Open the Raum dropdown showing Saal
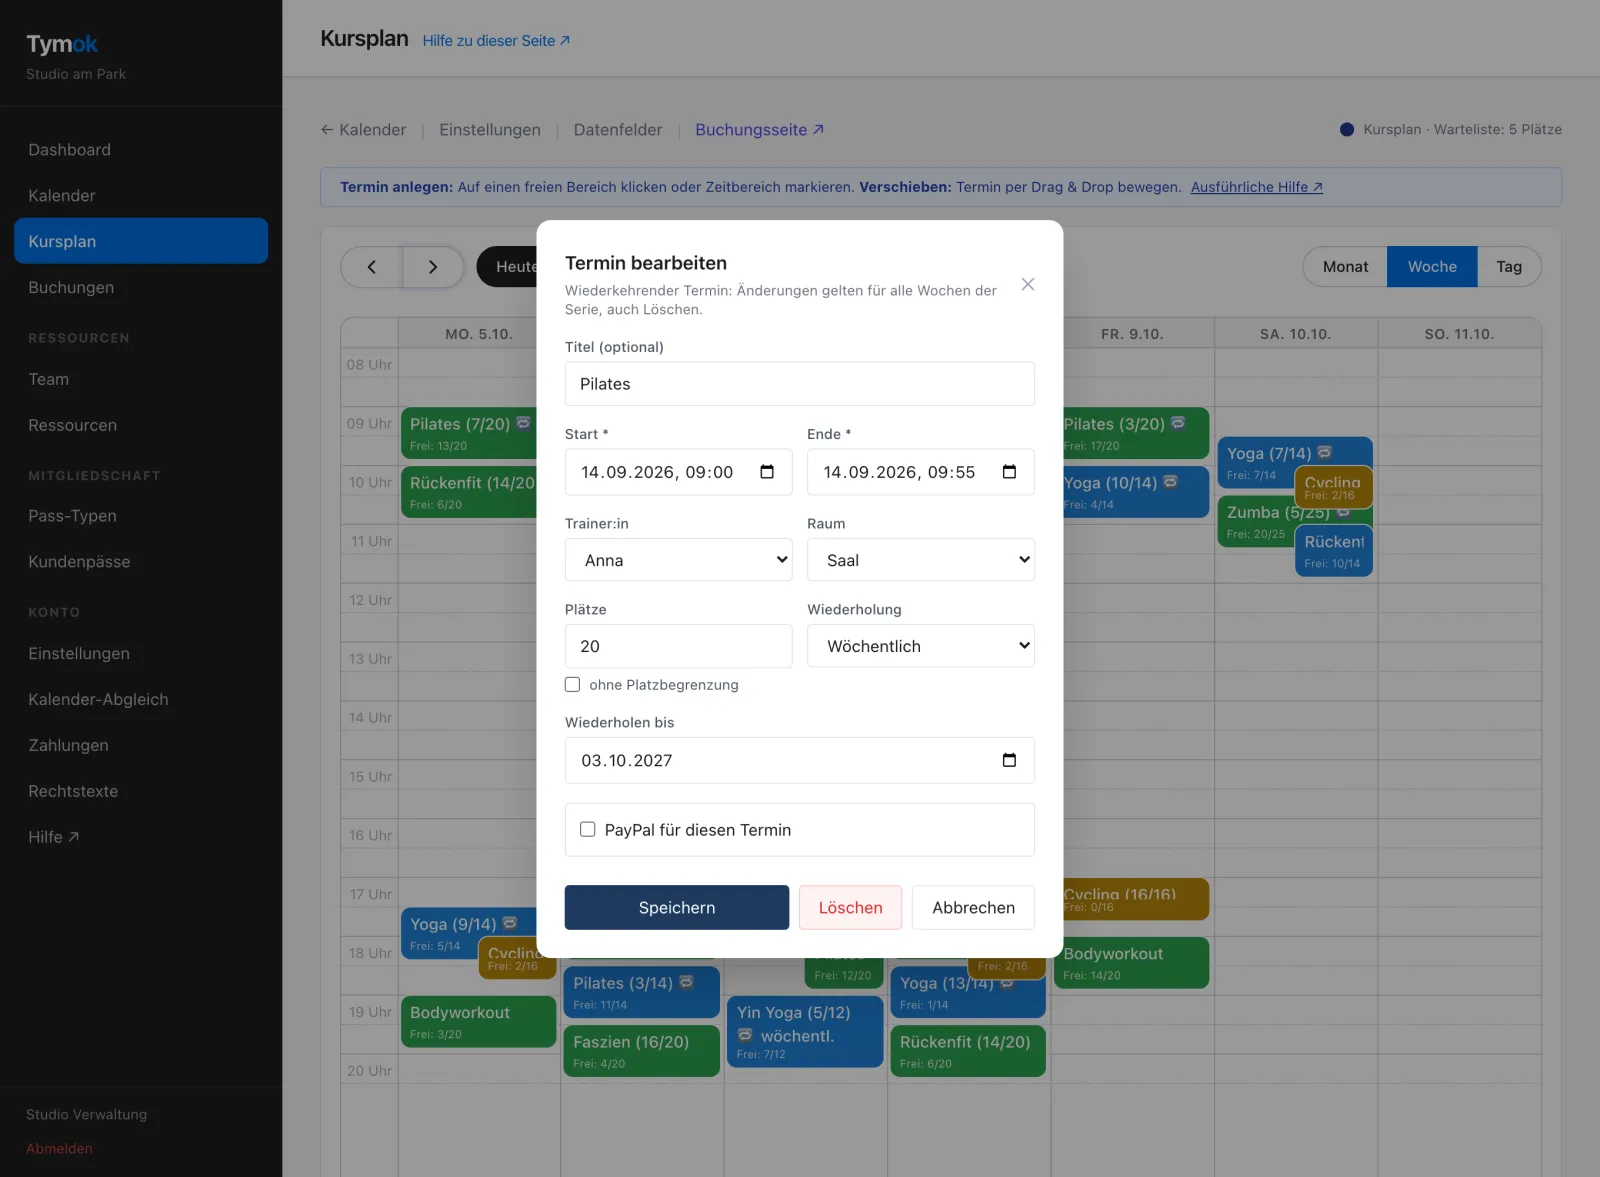 (921, 560)
